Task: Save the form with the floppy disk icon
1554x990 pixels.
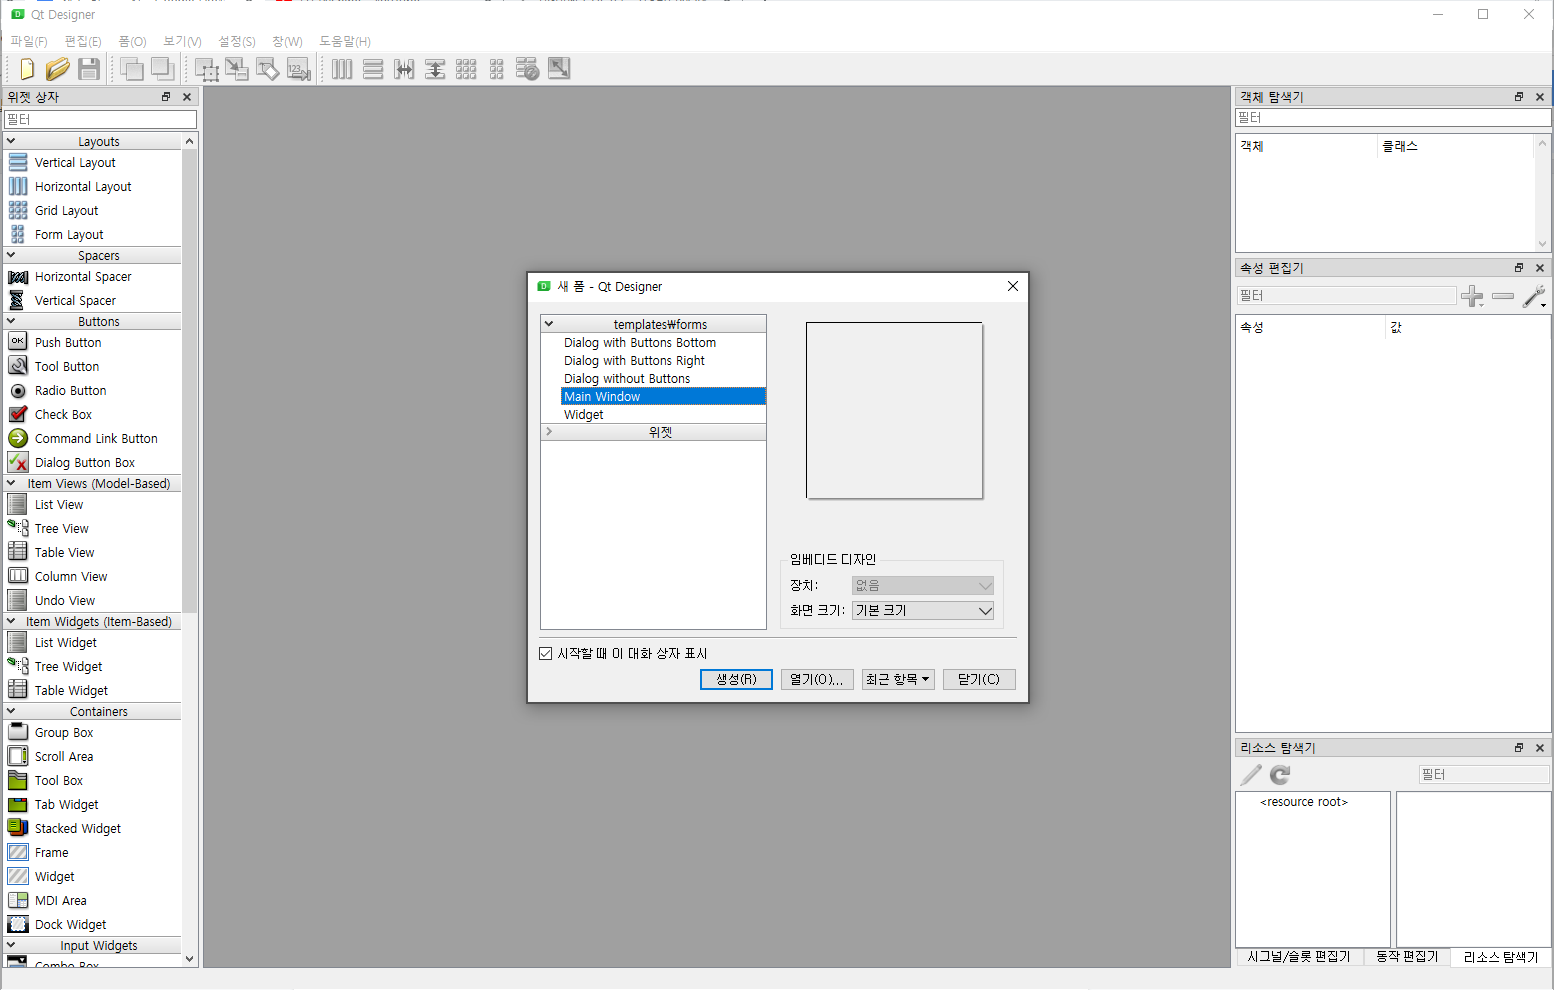Action: tap(88, 69)
